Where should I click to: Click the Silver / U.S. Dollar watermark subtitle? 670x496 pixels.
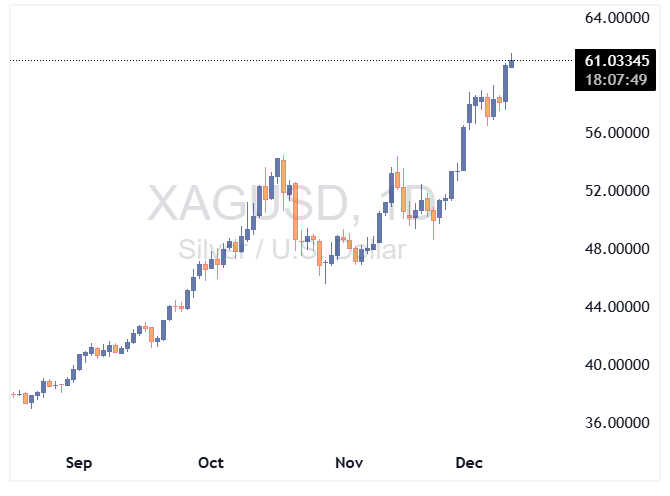tap(292, 250)
